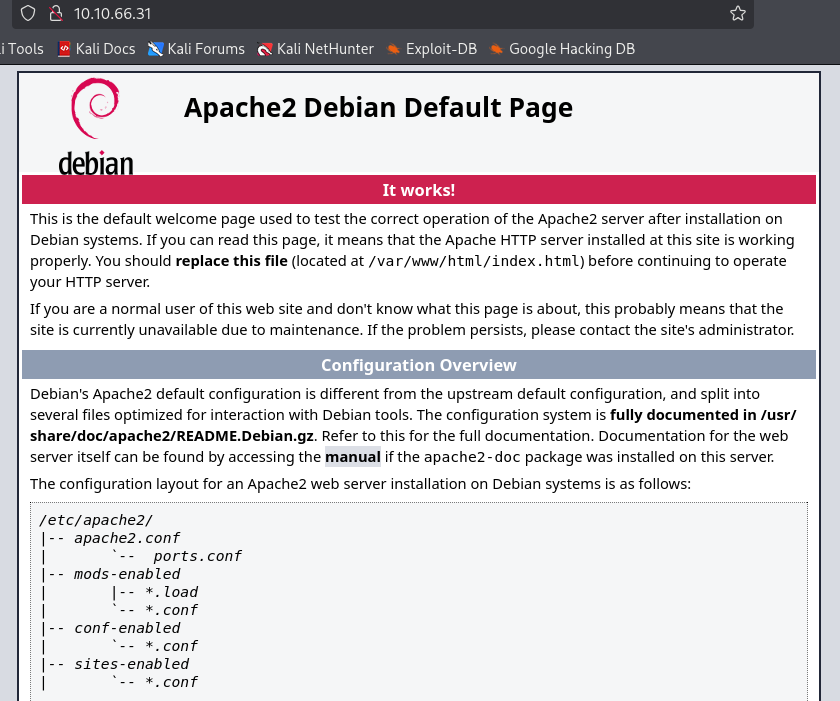
Task: Click the apache2.conf tree entry
Action: tap(127, 538)
